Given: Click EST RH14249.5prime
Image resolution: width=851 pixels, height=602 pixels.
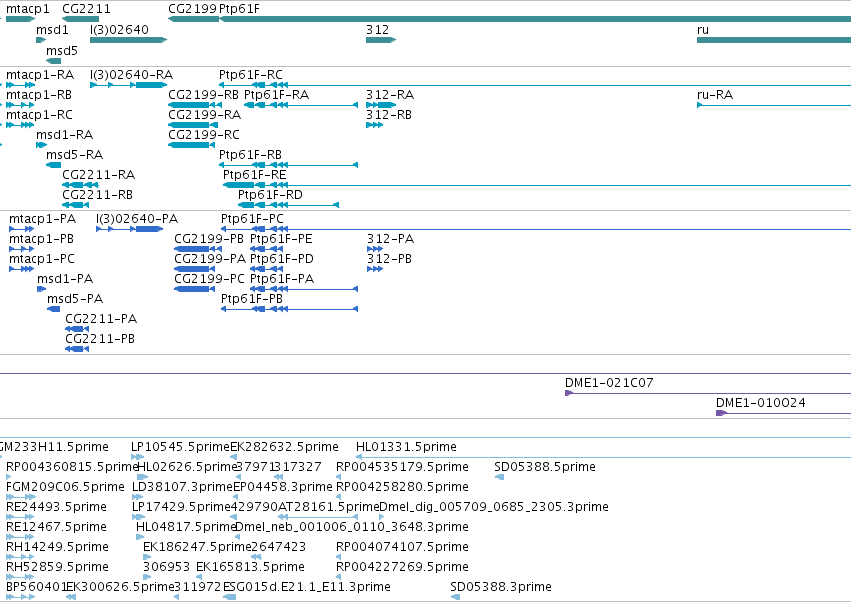Looking at the screenshot, I should tap(58, 547).
